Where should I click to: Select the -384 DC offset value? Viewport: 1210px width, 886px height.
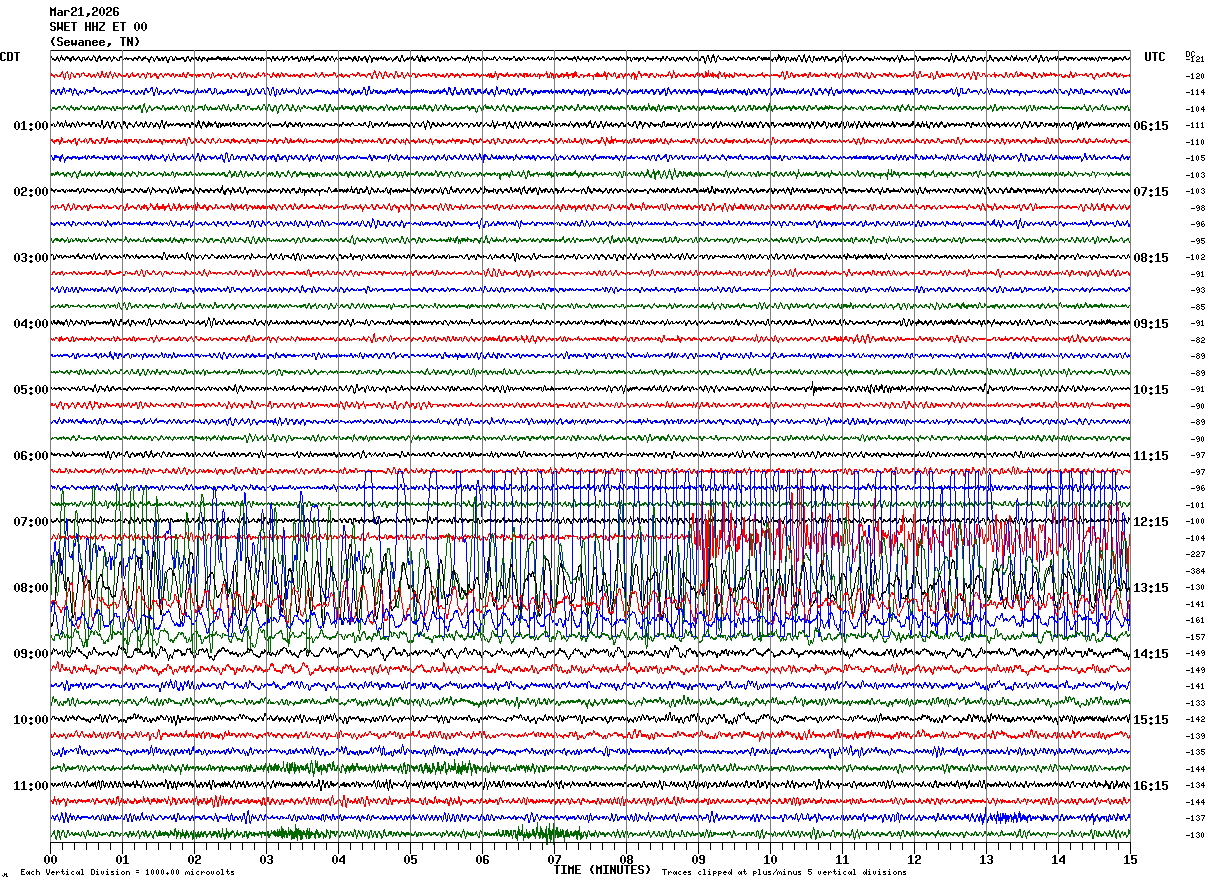pos(1195,571)
